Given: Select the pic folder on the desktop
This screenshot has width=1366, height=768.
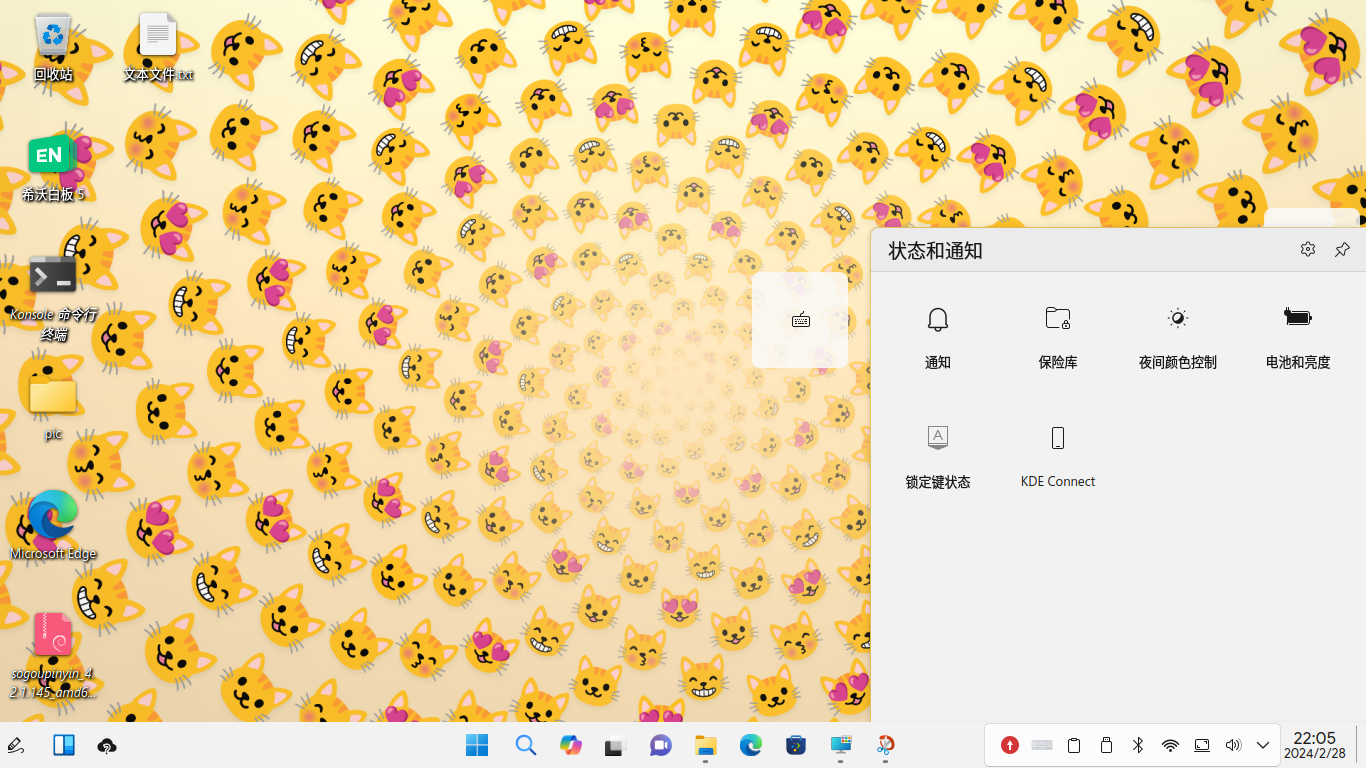Looking at the screenshot, I should click(53, 408).
